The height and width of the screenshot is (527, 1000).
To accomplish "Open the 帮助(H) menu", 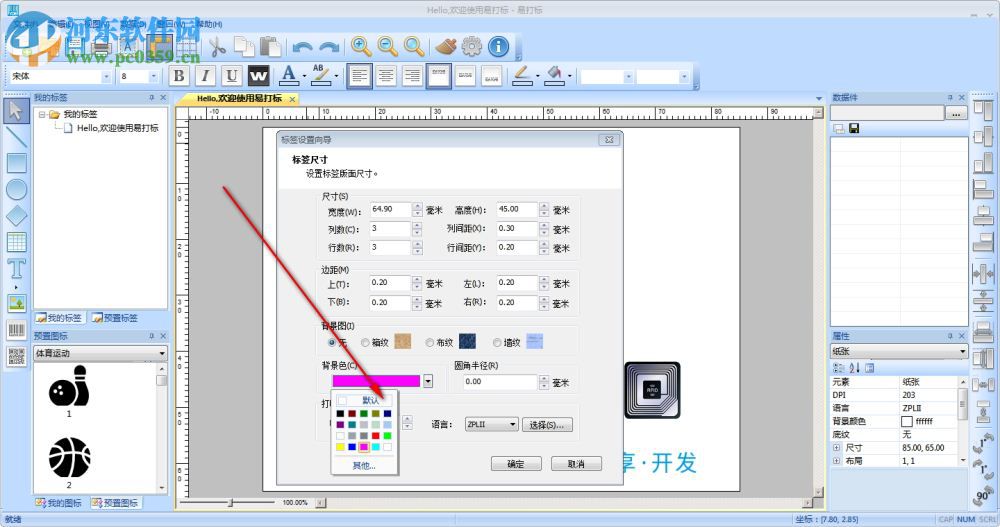I will (209, 24).
